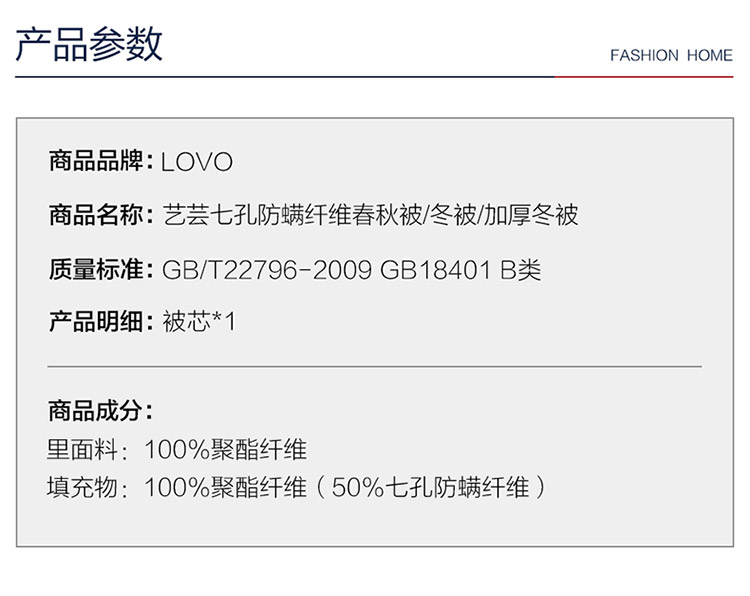Click the 50%七孔防螨纤维 parenthetical text

(430, 487)
